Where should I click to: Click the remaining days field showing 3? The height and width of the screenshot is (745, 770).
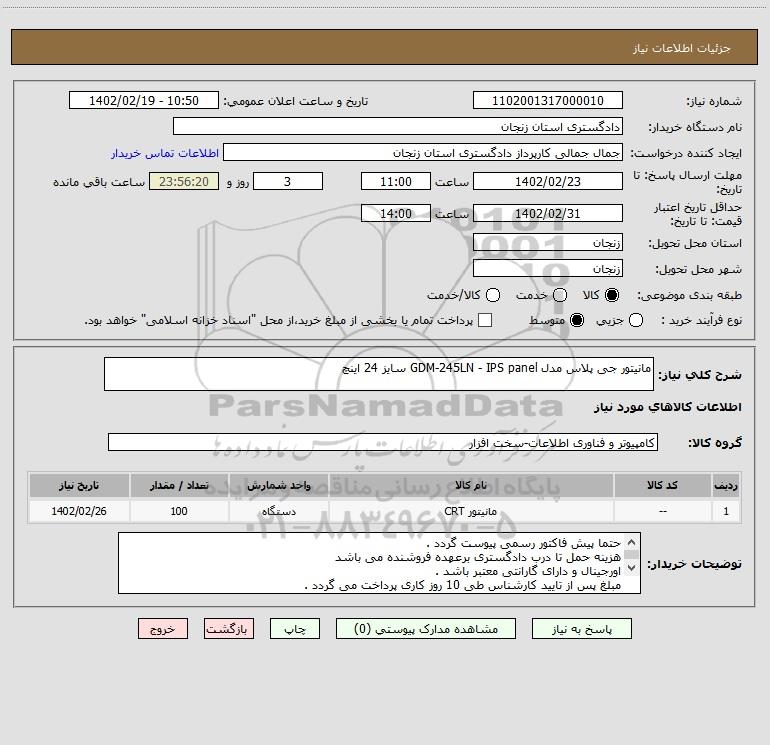288,181
